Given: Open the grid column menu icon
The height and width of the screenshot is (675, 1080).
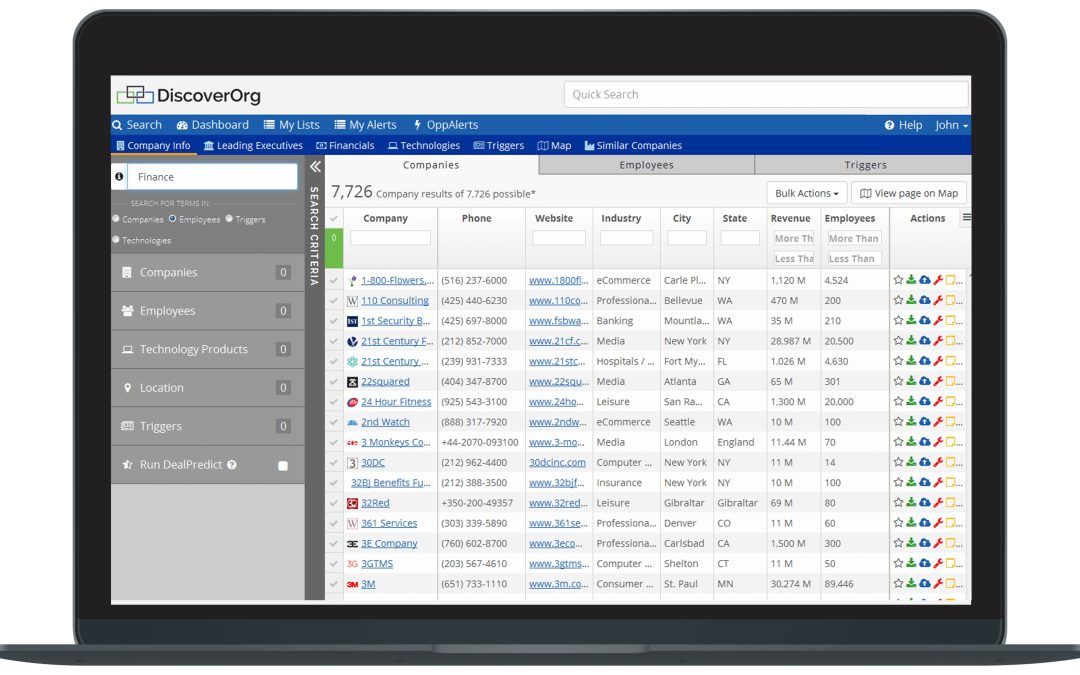Looking at the screenshot, I should point(966,218).
